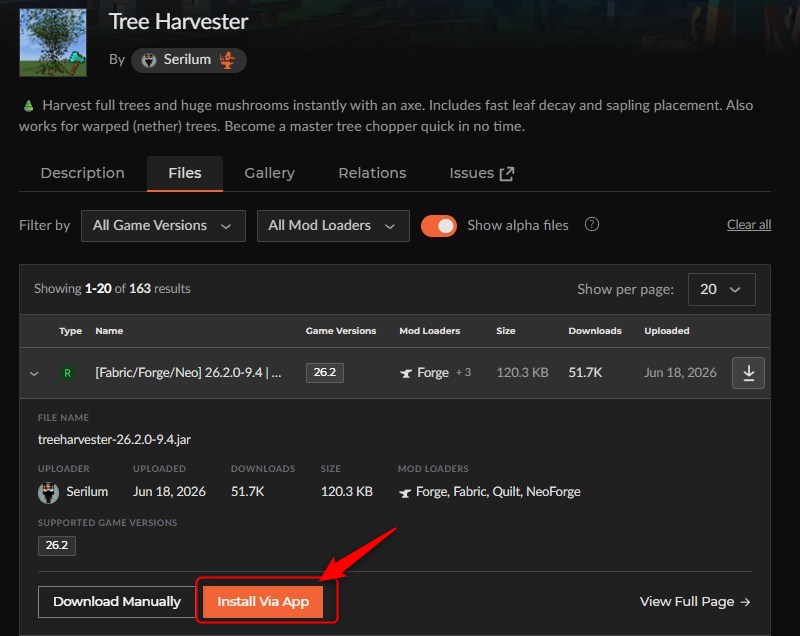Click the 51.7K downloads cell in the row
Screen dimensions: 800x636
click(585, 372)
